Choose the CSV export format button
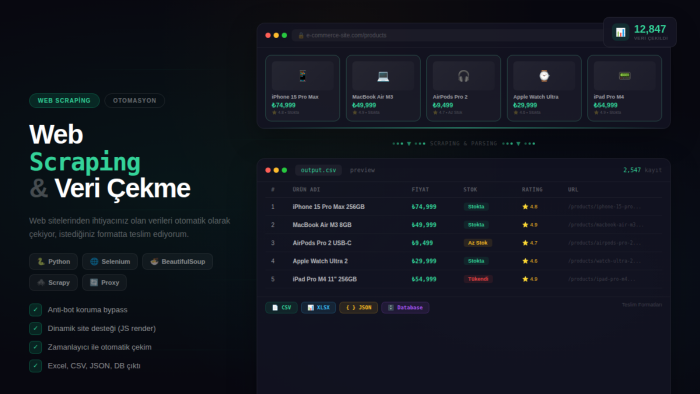 pos(281,307)
